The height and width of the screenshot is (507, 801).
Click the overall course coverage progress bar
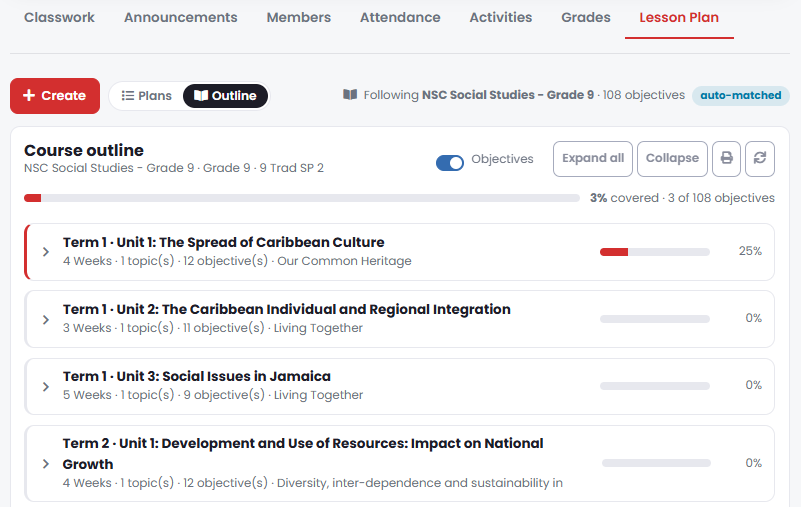click(302, 198)
